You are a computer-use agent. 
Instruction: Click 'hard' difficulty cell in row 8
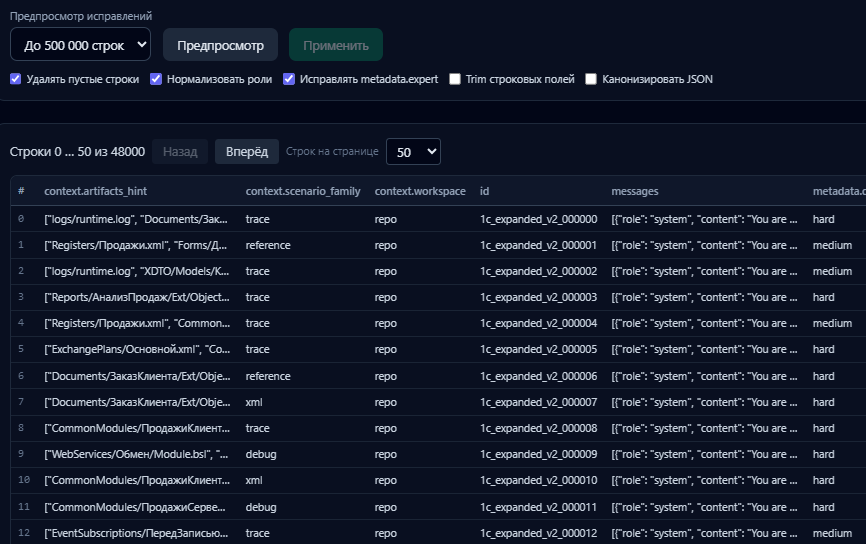823,428
